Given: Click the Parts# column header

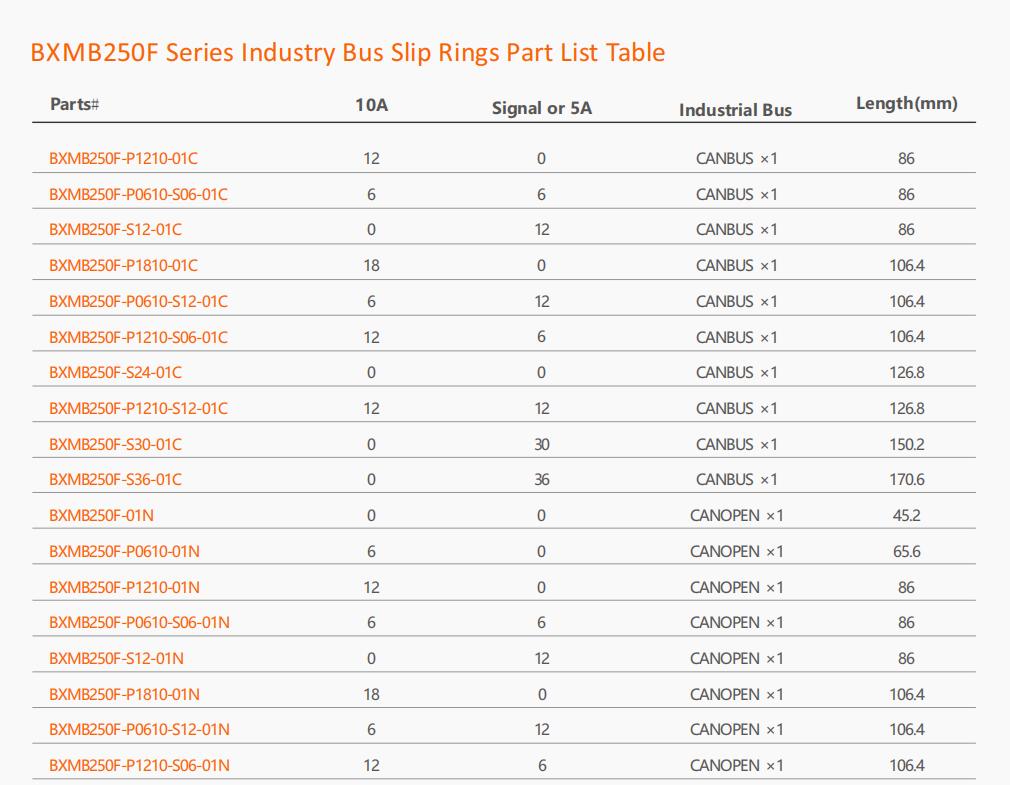Looking at the screenshot, I should click(x=75, y=104).
